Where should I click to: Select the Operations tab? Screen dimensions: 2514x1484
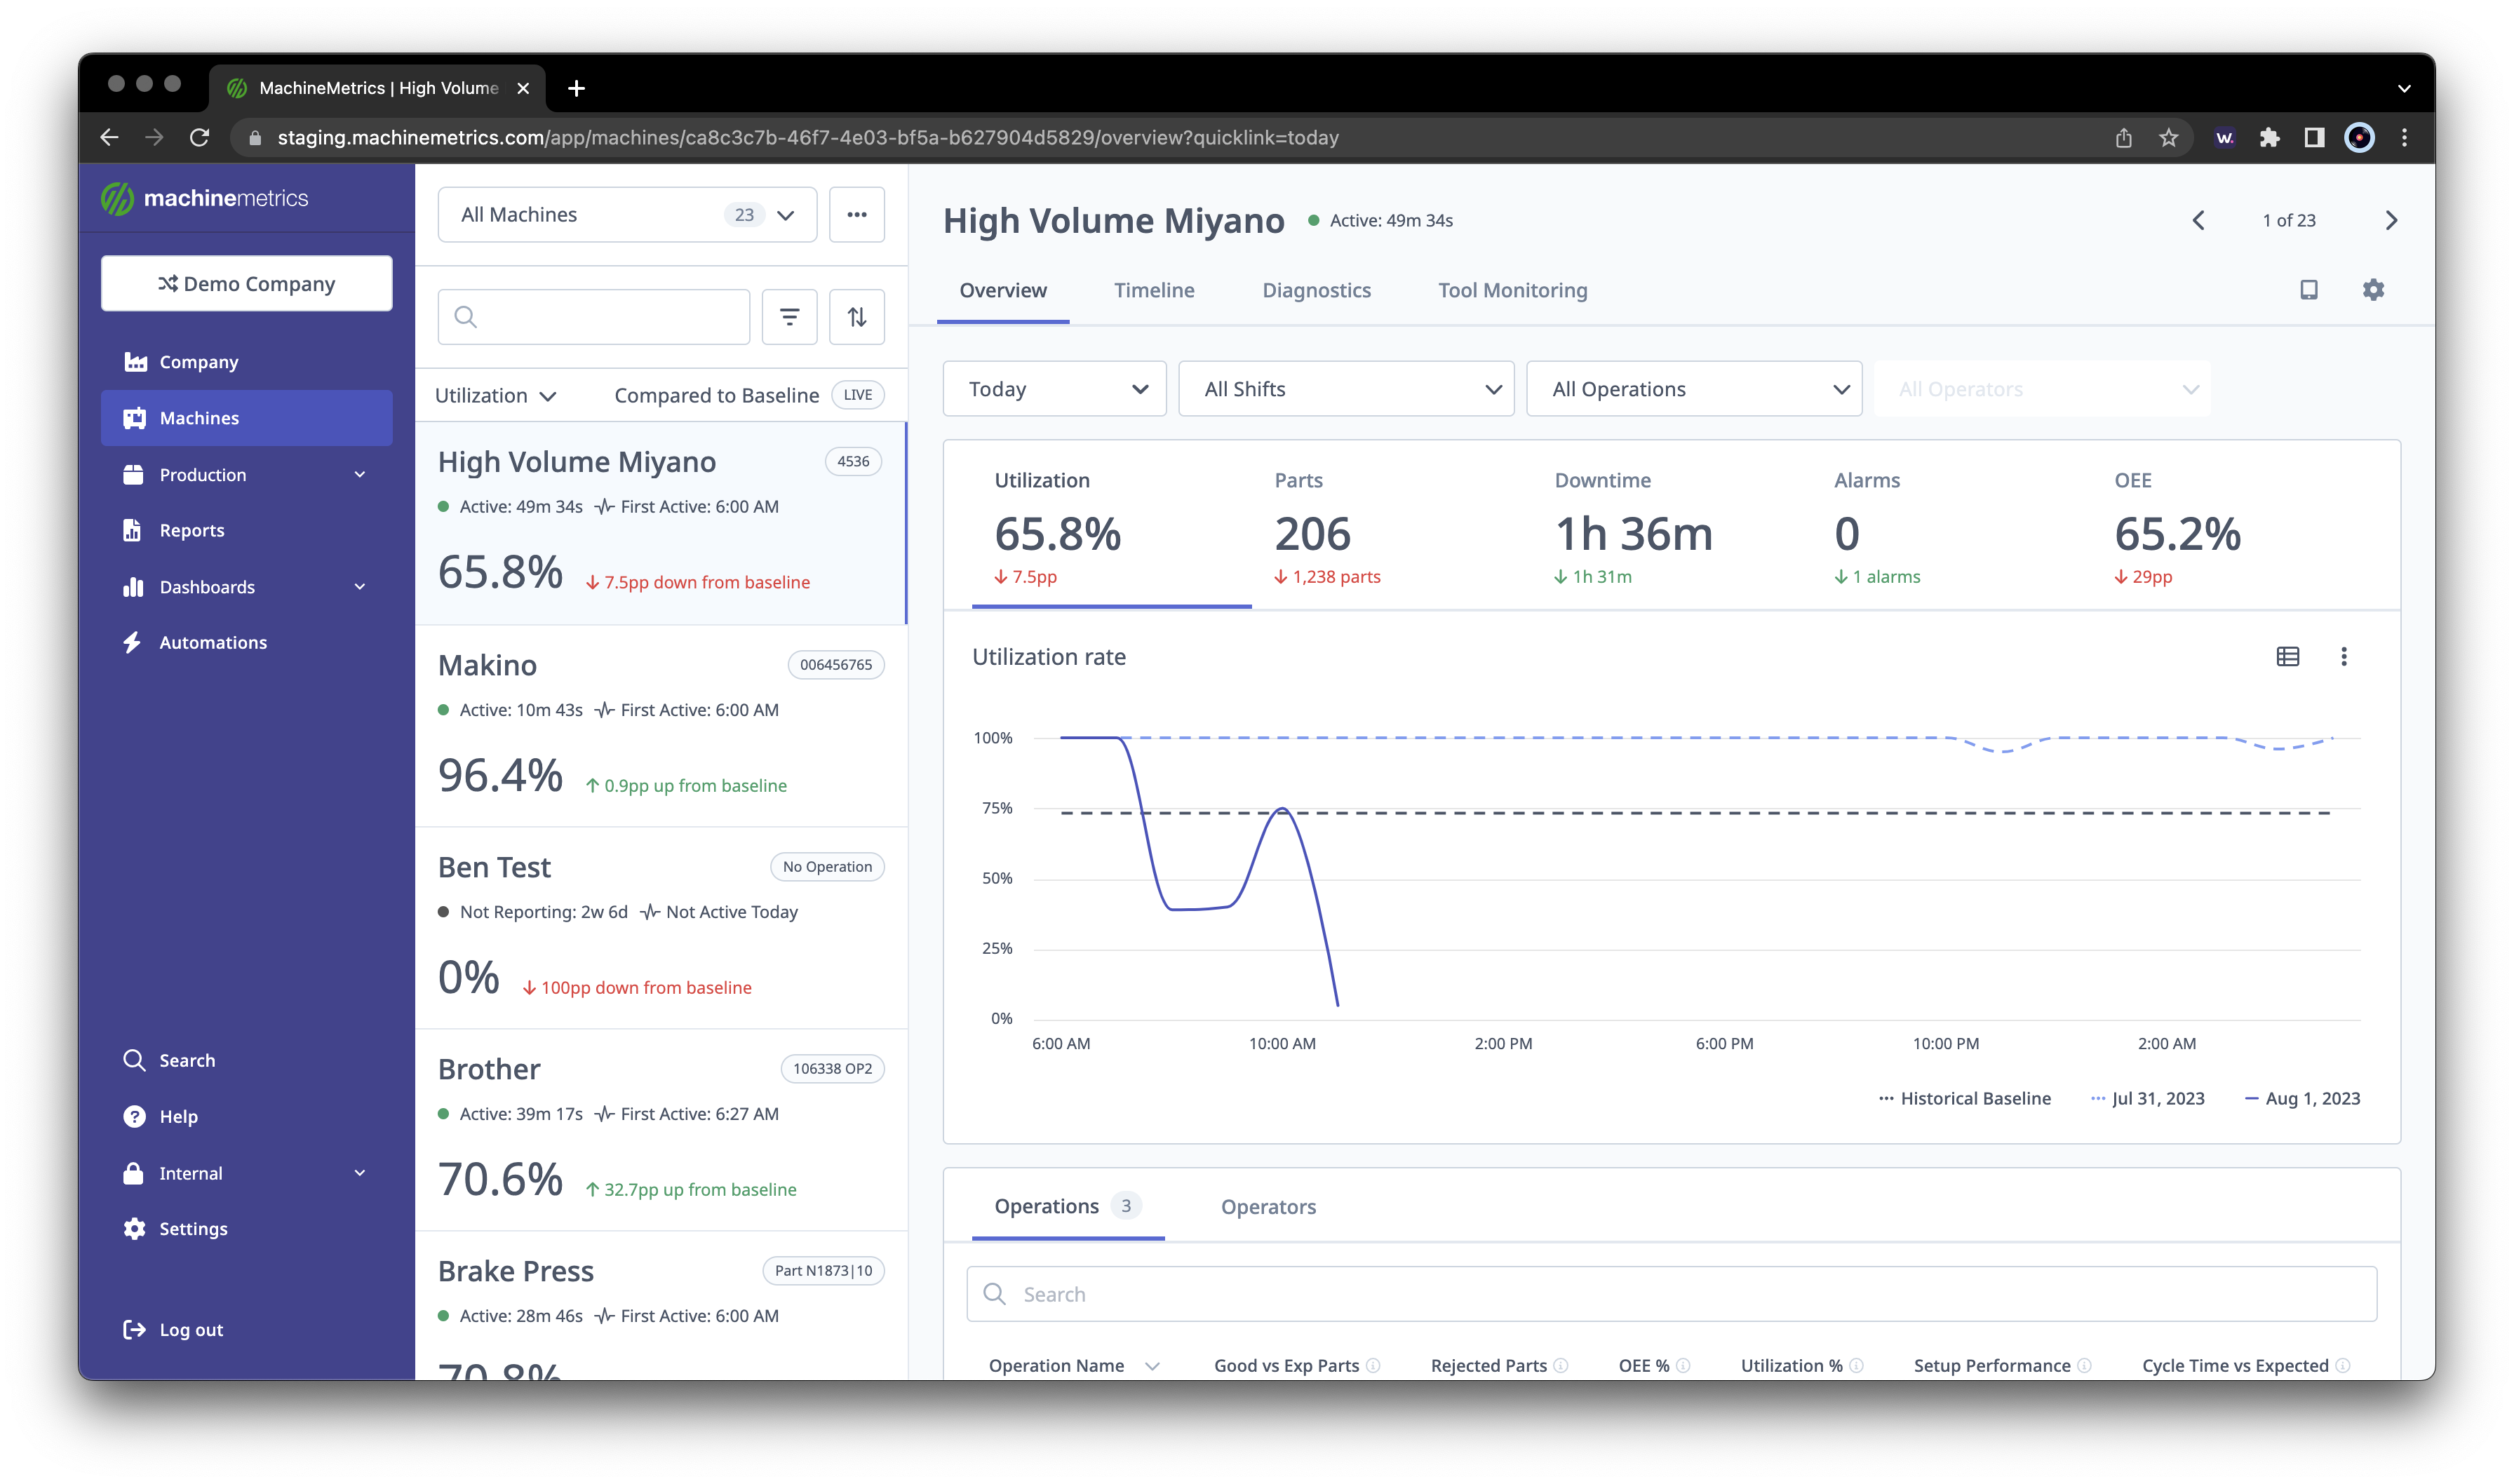[x=1067, y=1207]
